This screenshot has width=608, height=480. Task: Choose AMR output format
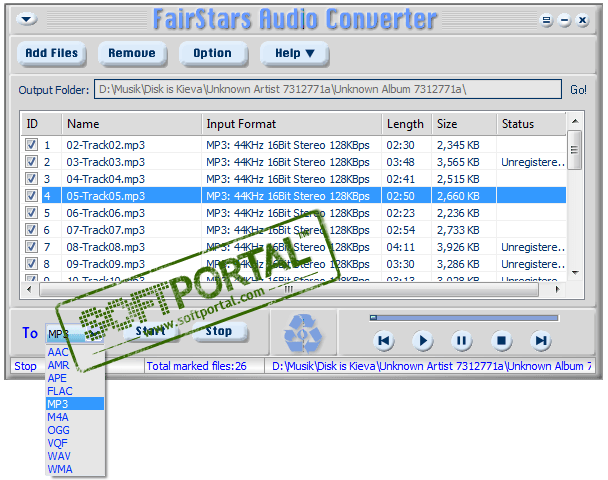tap(75, 365)
